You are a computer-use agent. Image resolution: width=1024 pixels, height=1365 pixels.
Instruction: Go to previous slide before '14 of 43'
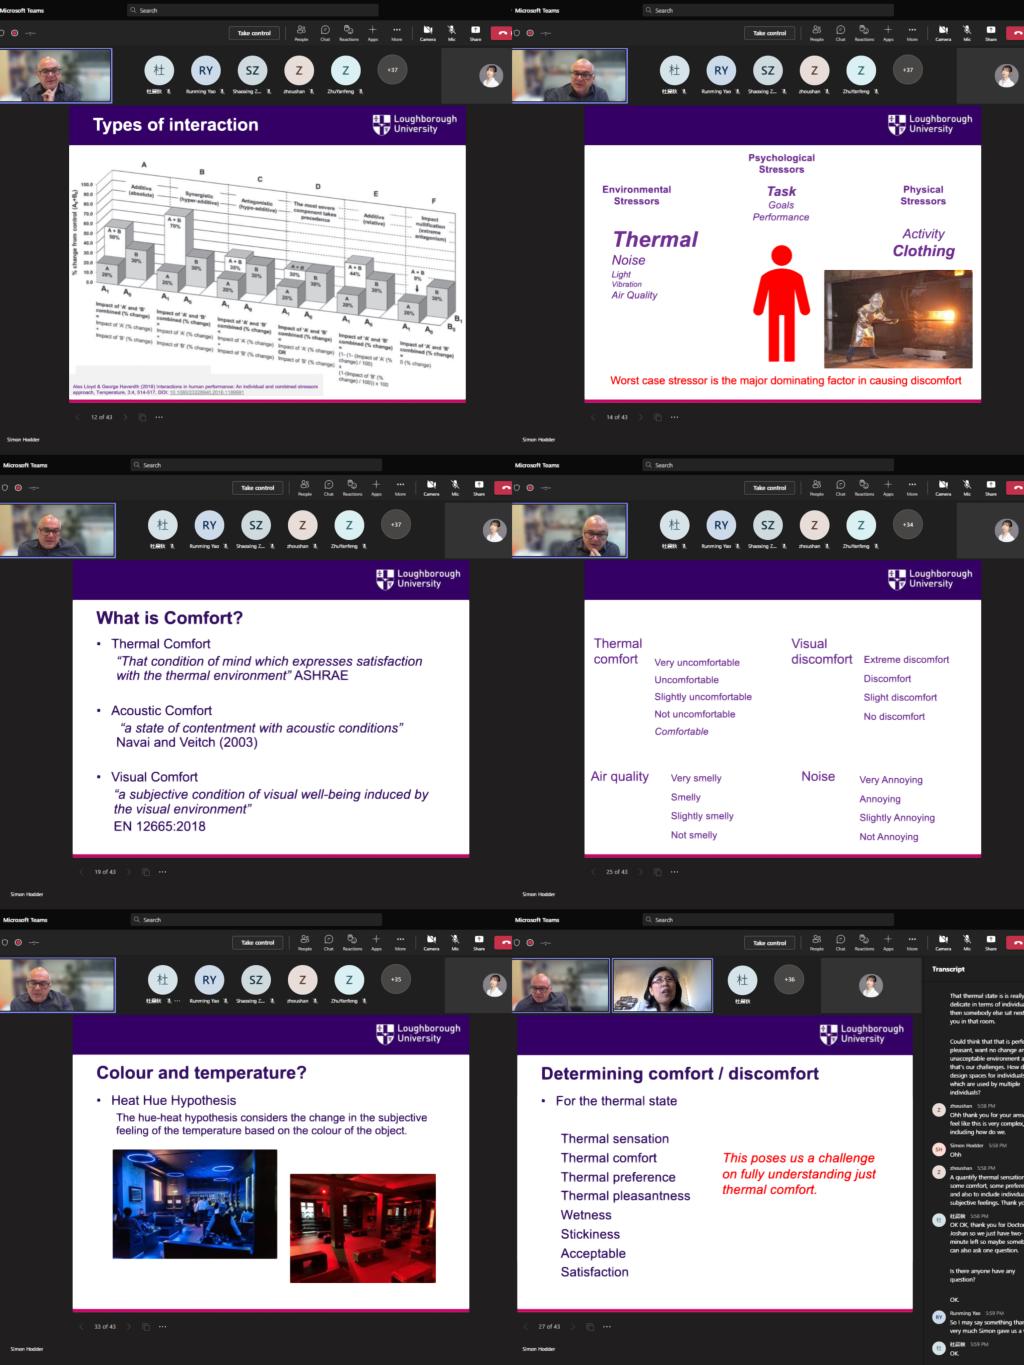click(592, 417)
